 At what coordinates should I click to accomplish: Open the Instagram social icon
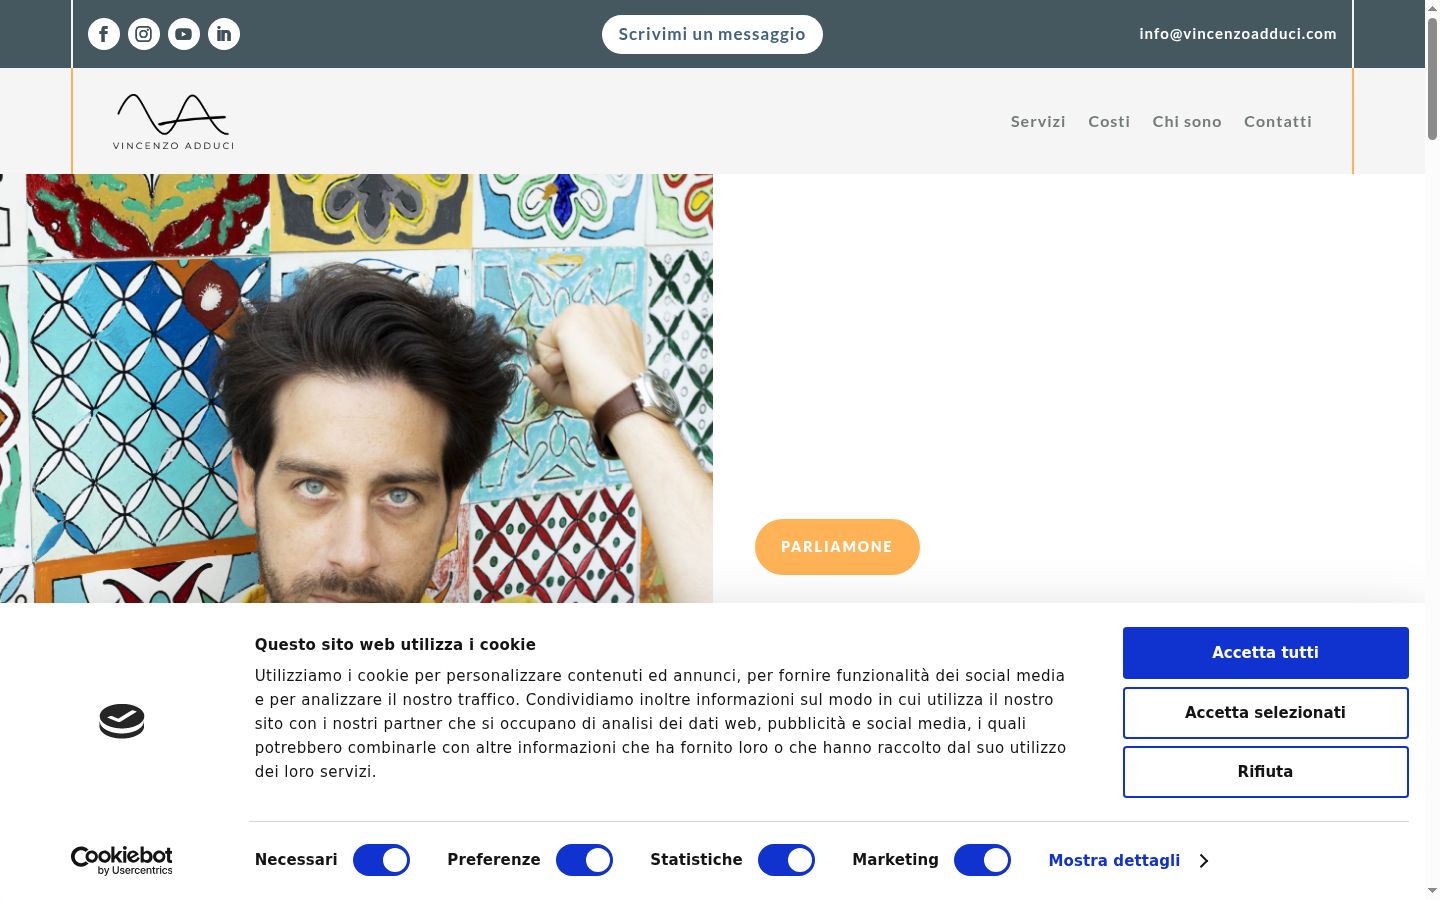coord(144,34)
